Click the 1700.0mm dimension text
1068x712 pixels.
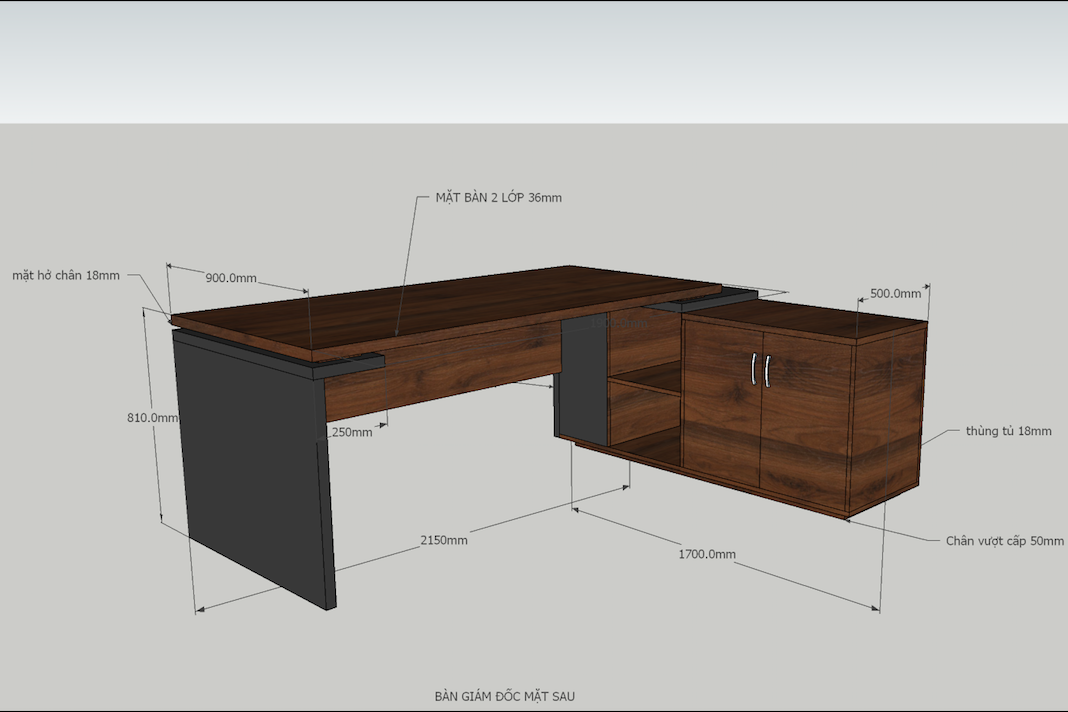pyautogui.click(x=707, y=554)
